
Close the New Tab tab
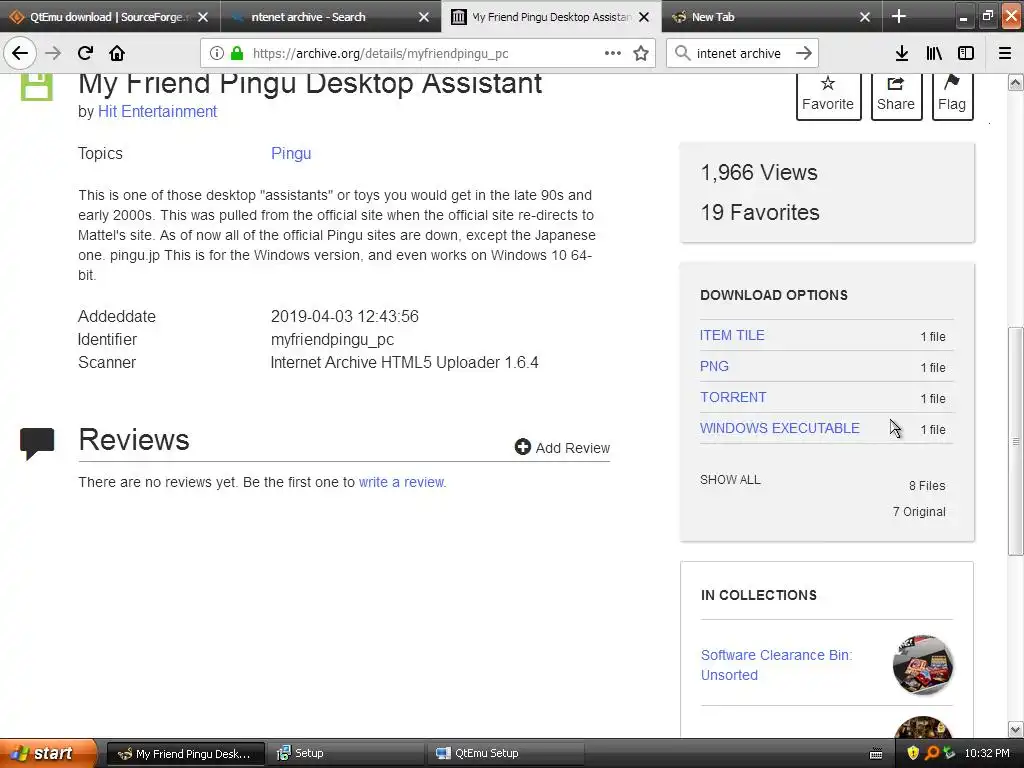click(865, 17)
